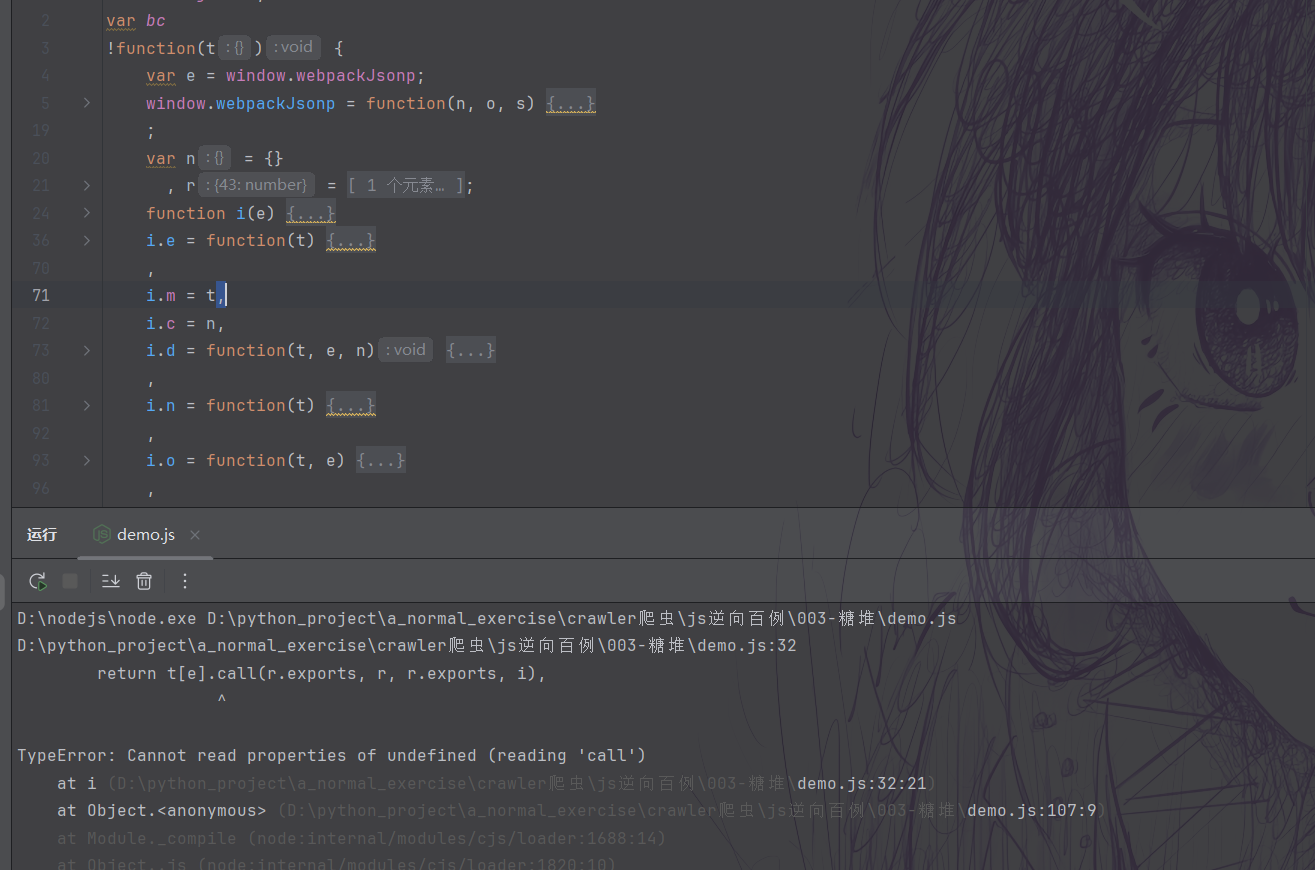1315x870 pixels.
Task: Click line number 72 in the gutter
Action: tap(40, 323)
